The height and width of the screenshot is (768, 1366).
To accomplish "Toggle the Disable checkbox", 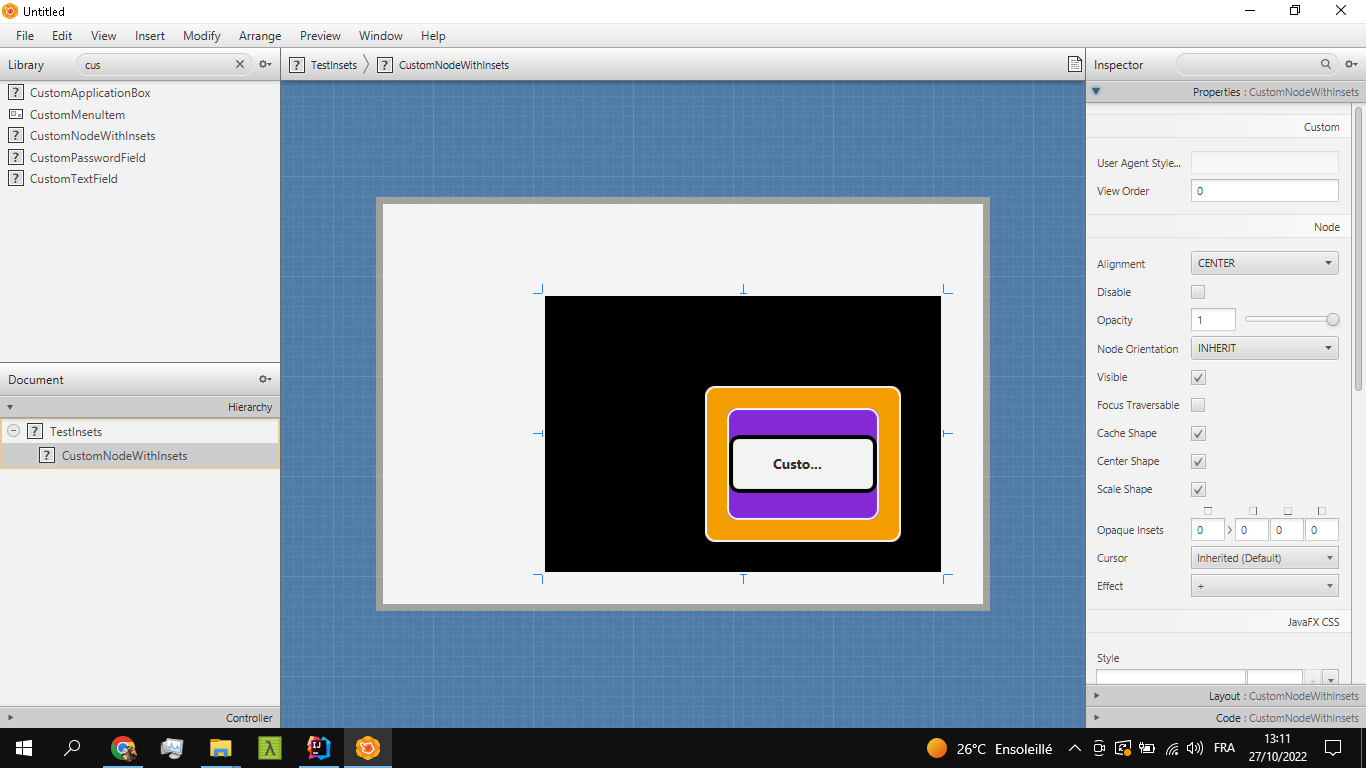I will coord(1196,291).
